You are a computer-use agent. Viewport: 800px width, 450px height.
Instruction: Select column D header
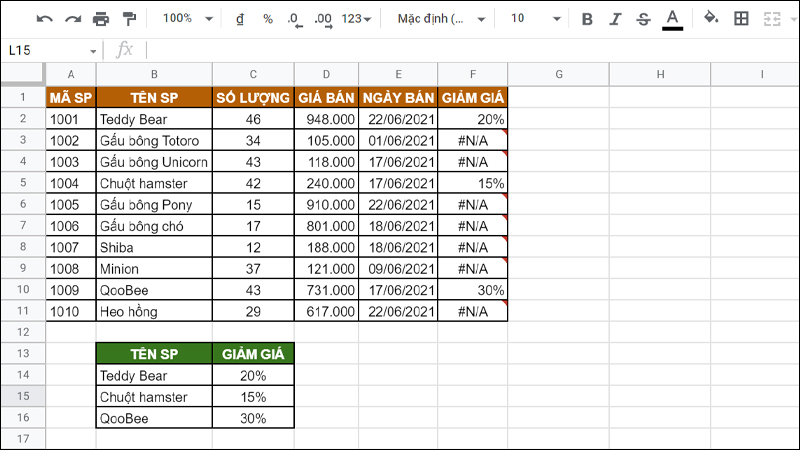(x=327, y=74)
